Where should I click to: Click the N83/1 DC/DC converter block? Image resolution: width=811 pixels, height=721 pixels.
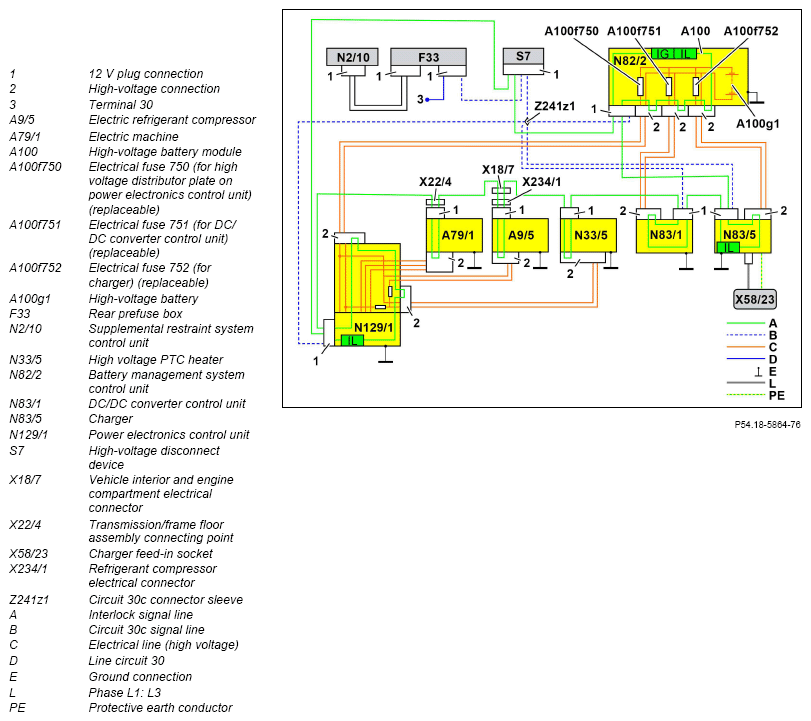pos(665,235)
